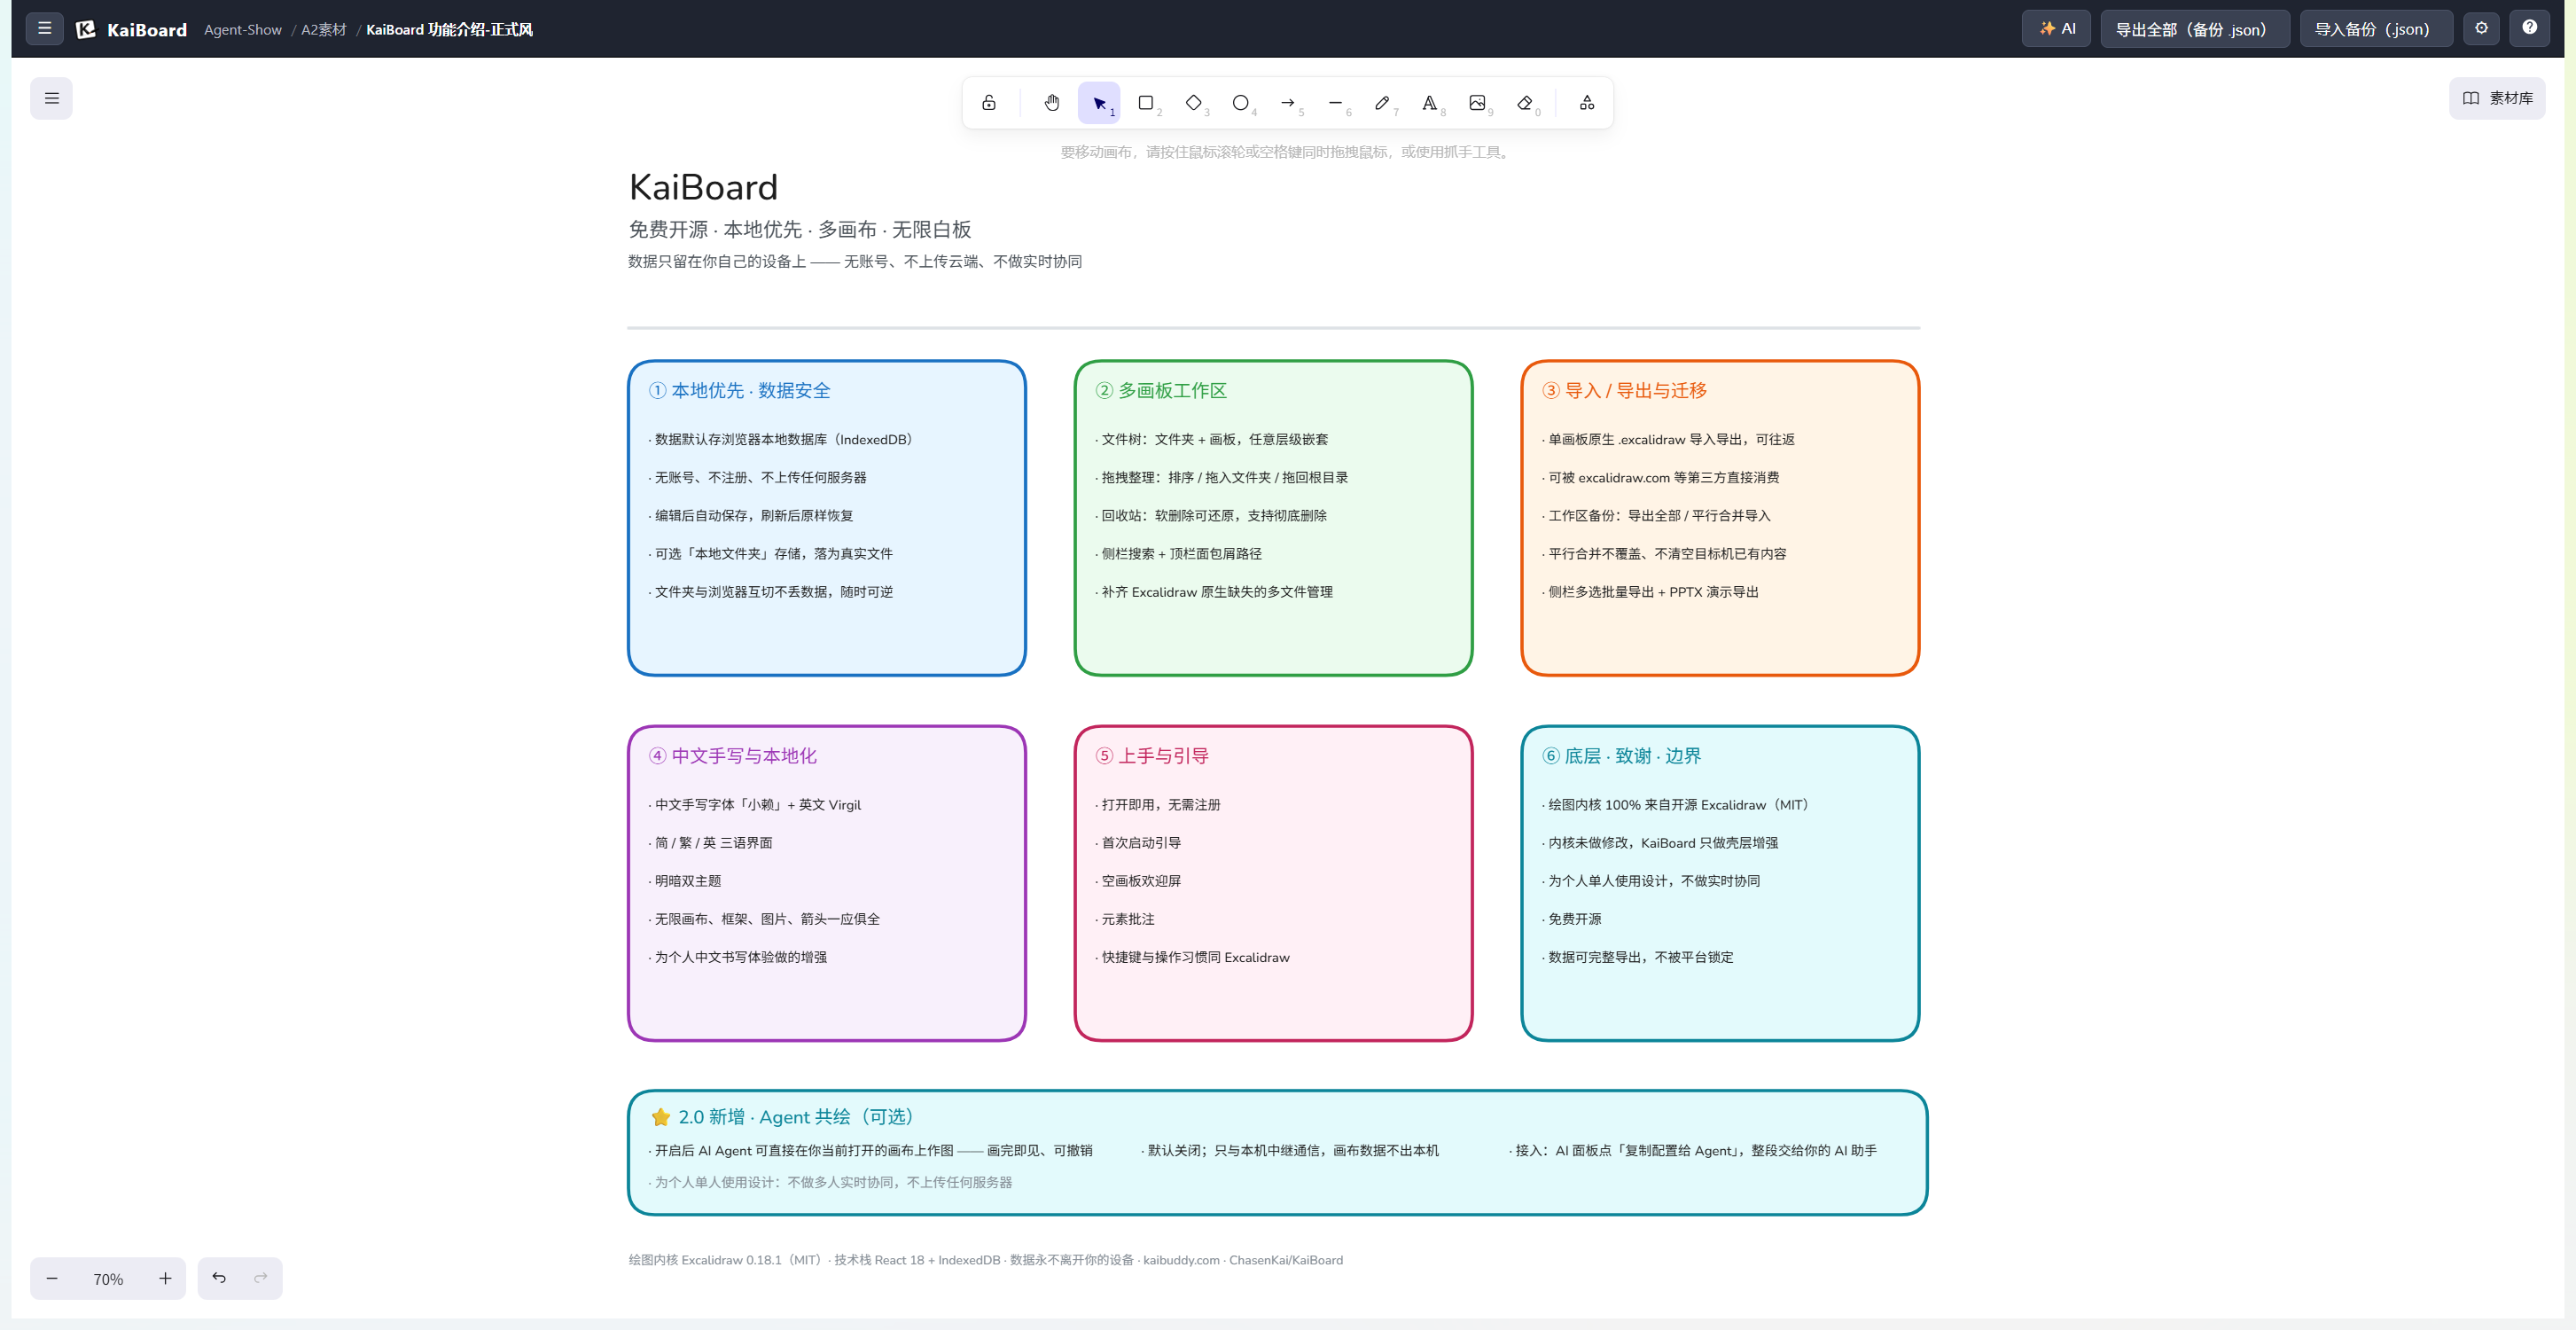The height and width of the screenshot is (1330, 2576).
Task: Select the Arrow drawing tool
Action: click(x=1288, y=103)
